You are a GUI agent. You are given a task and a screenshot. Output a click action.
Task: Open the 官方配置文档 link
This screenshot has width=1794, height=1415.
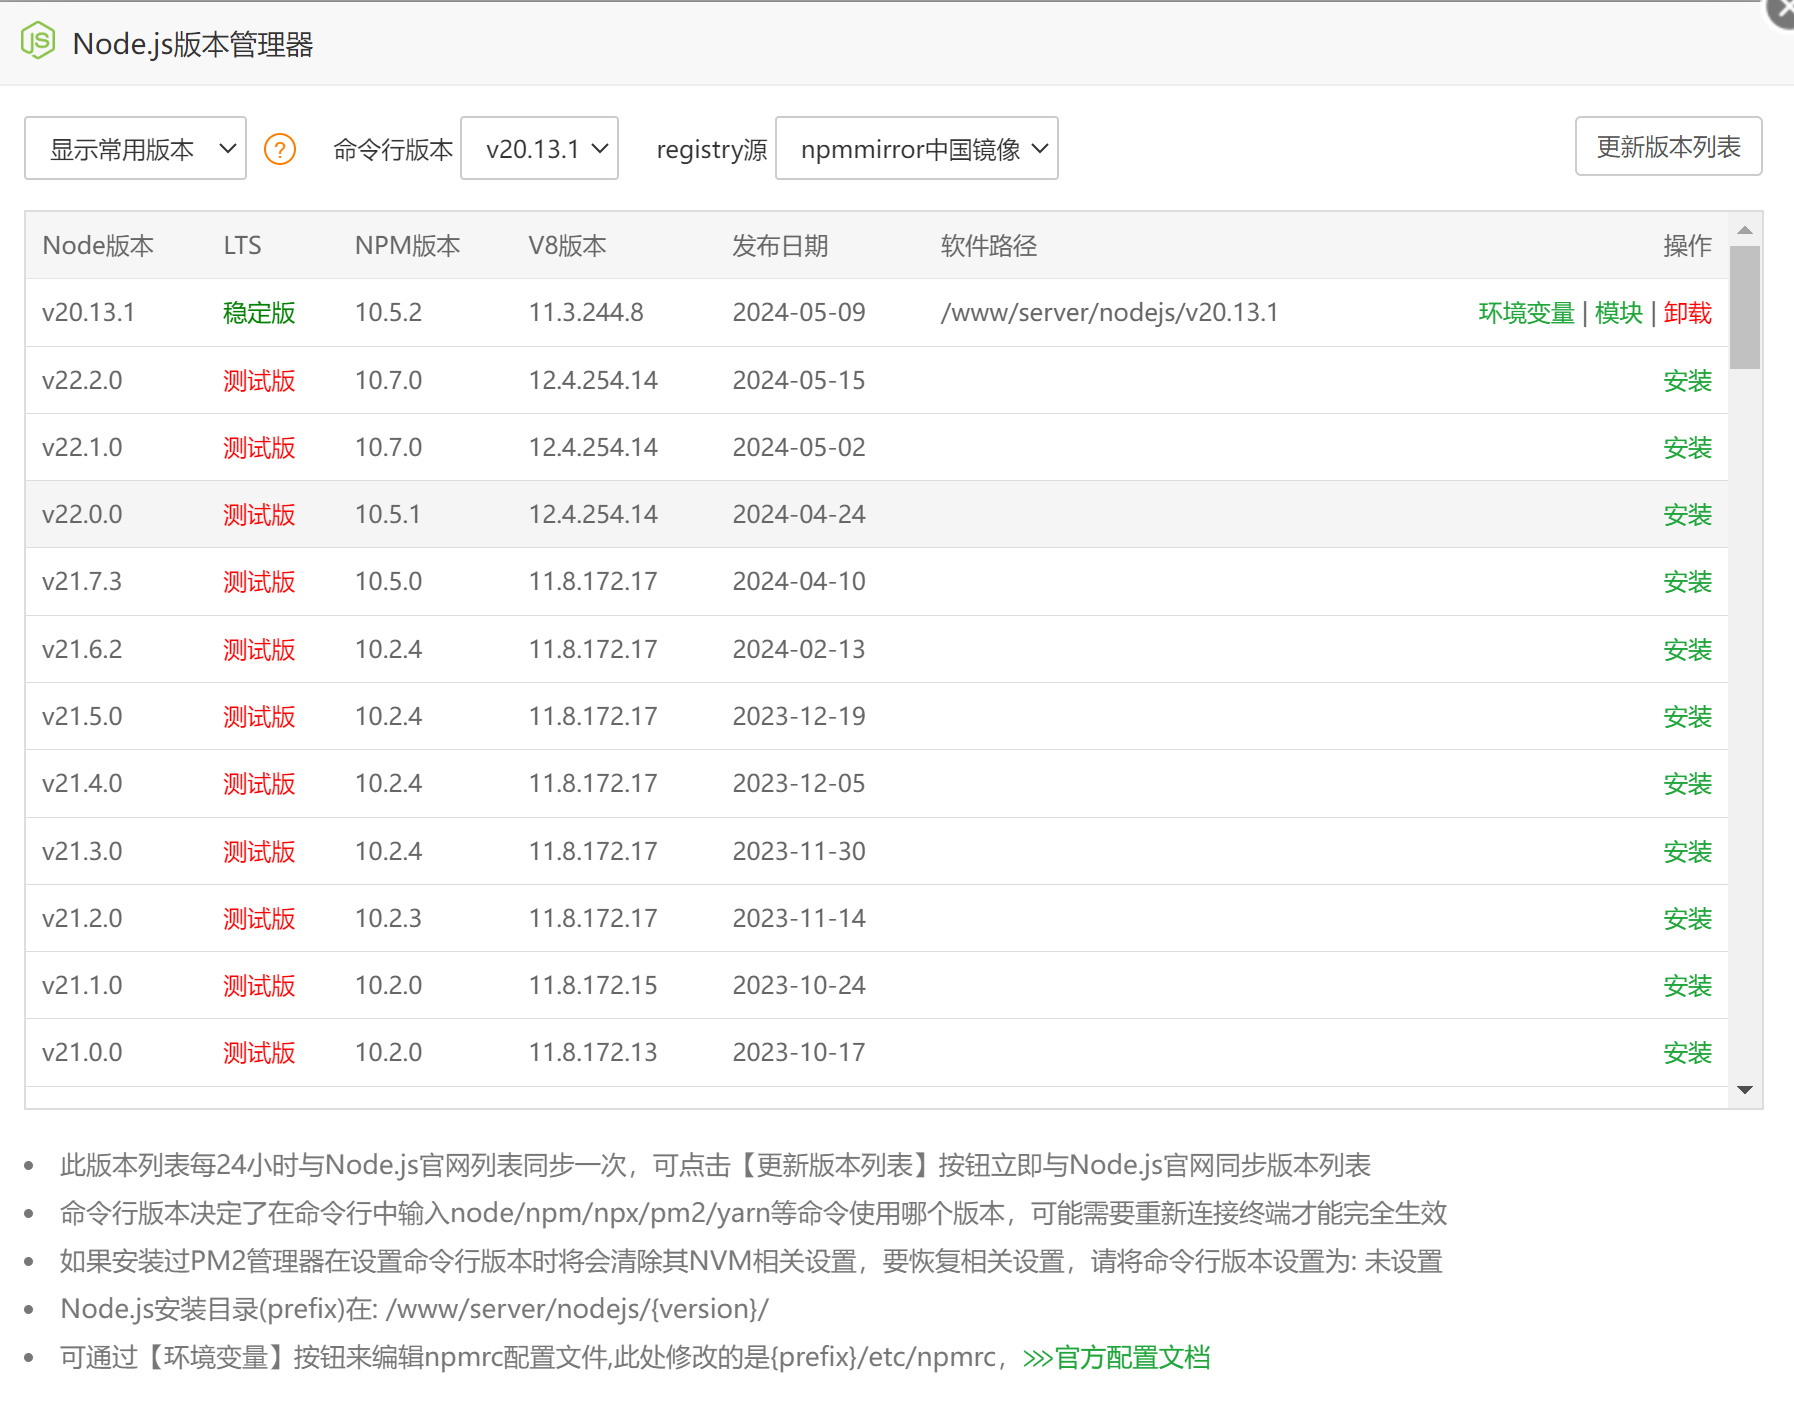pos(1117,1358)
